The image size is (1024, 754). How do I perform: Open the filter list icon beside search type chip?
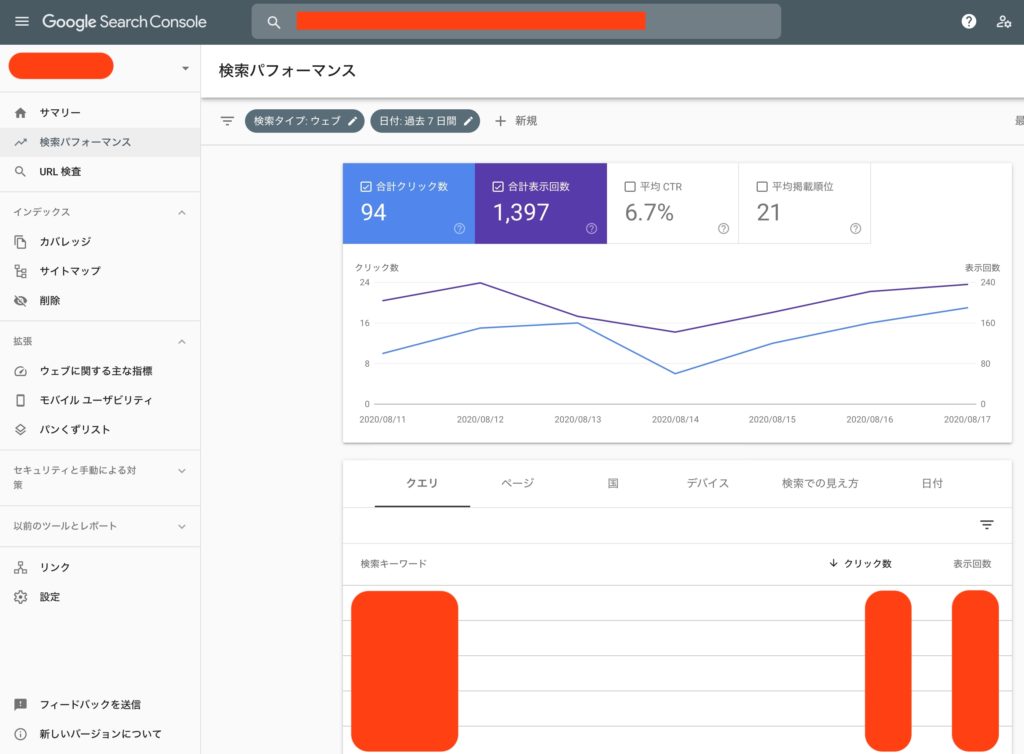pos(227,121)
